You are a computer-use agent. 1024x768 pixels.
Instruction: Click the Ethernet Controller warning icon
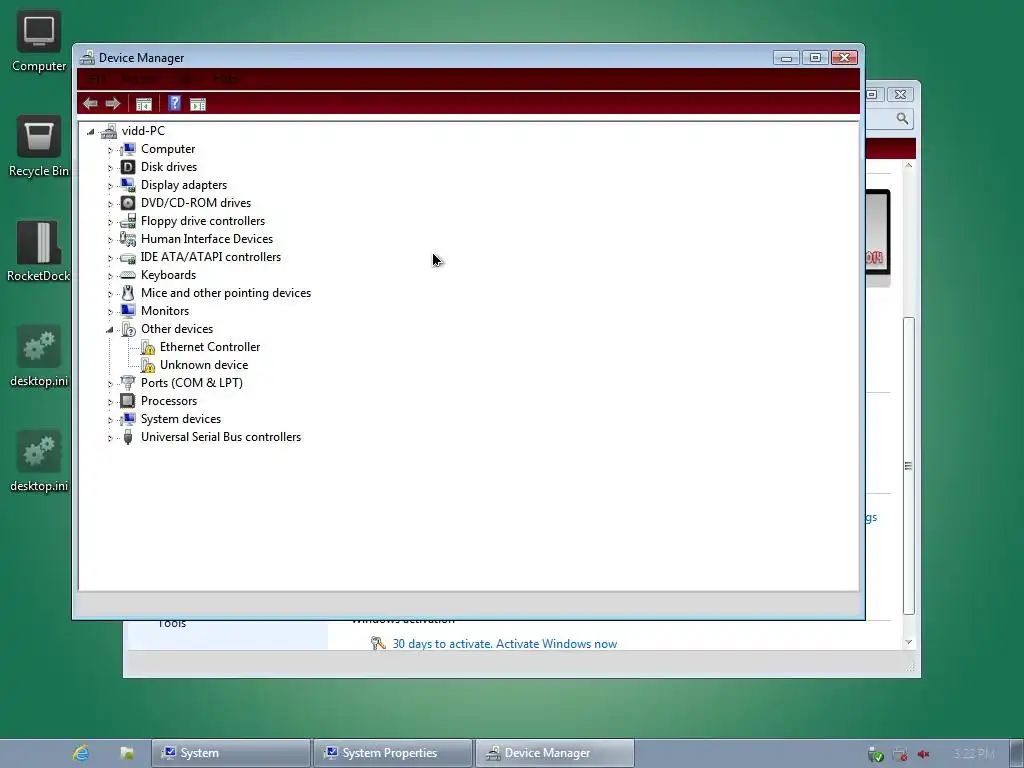coord(148,347)
